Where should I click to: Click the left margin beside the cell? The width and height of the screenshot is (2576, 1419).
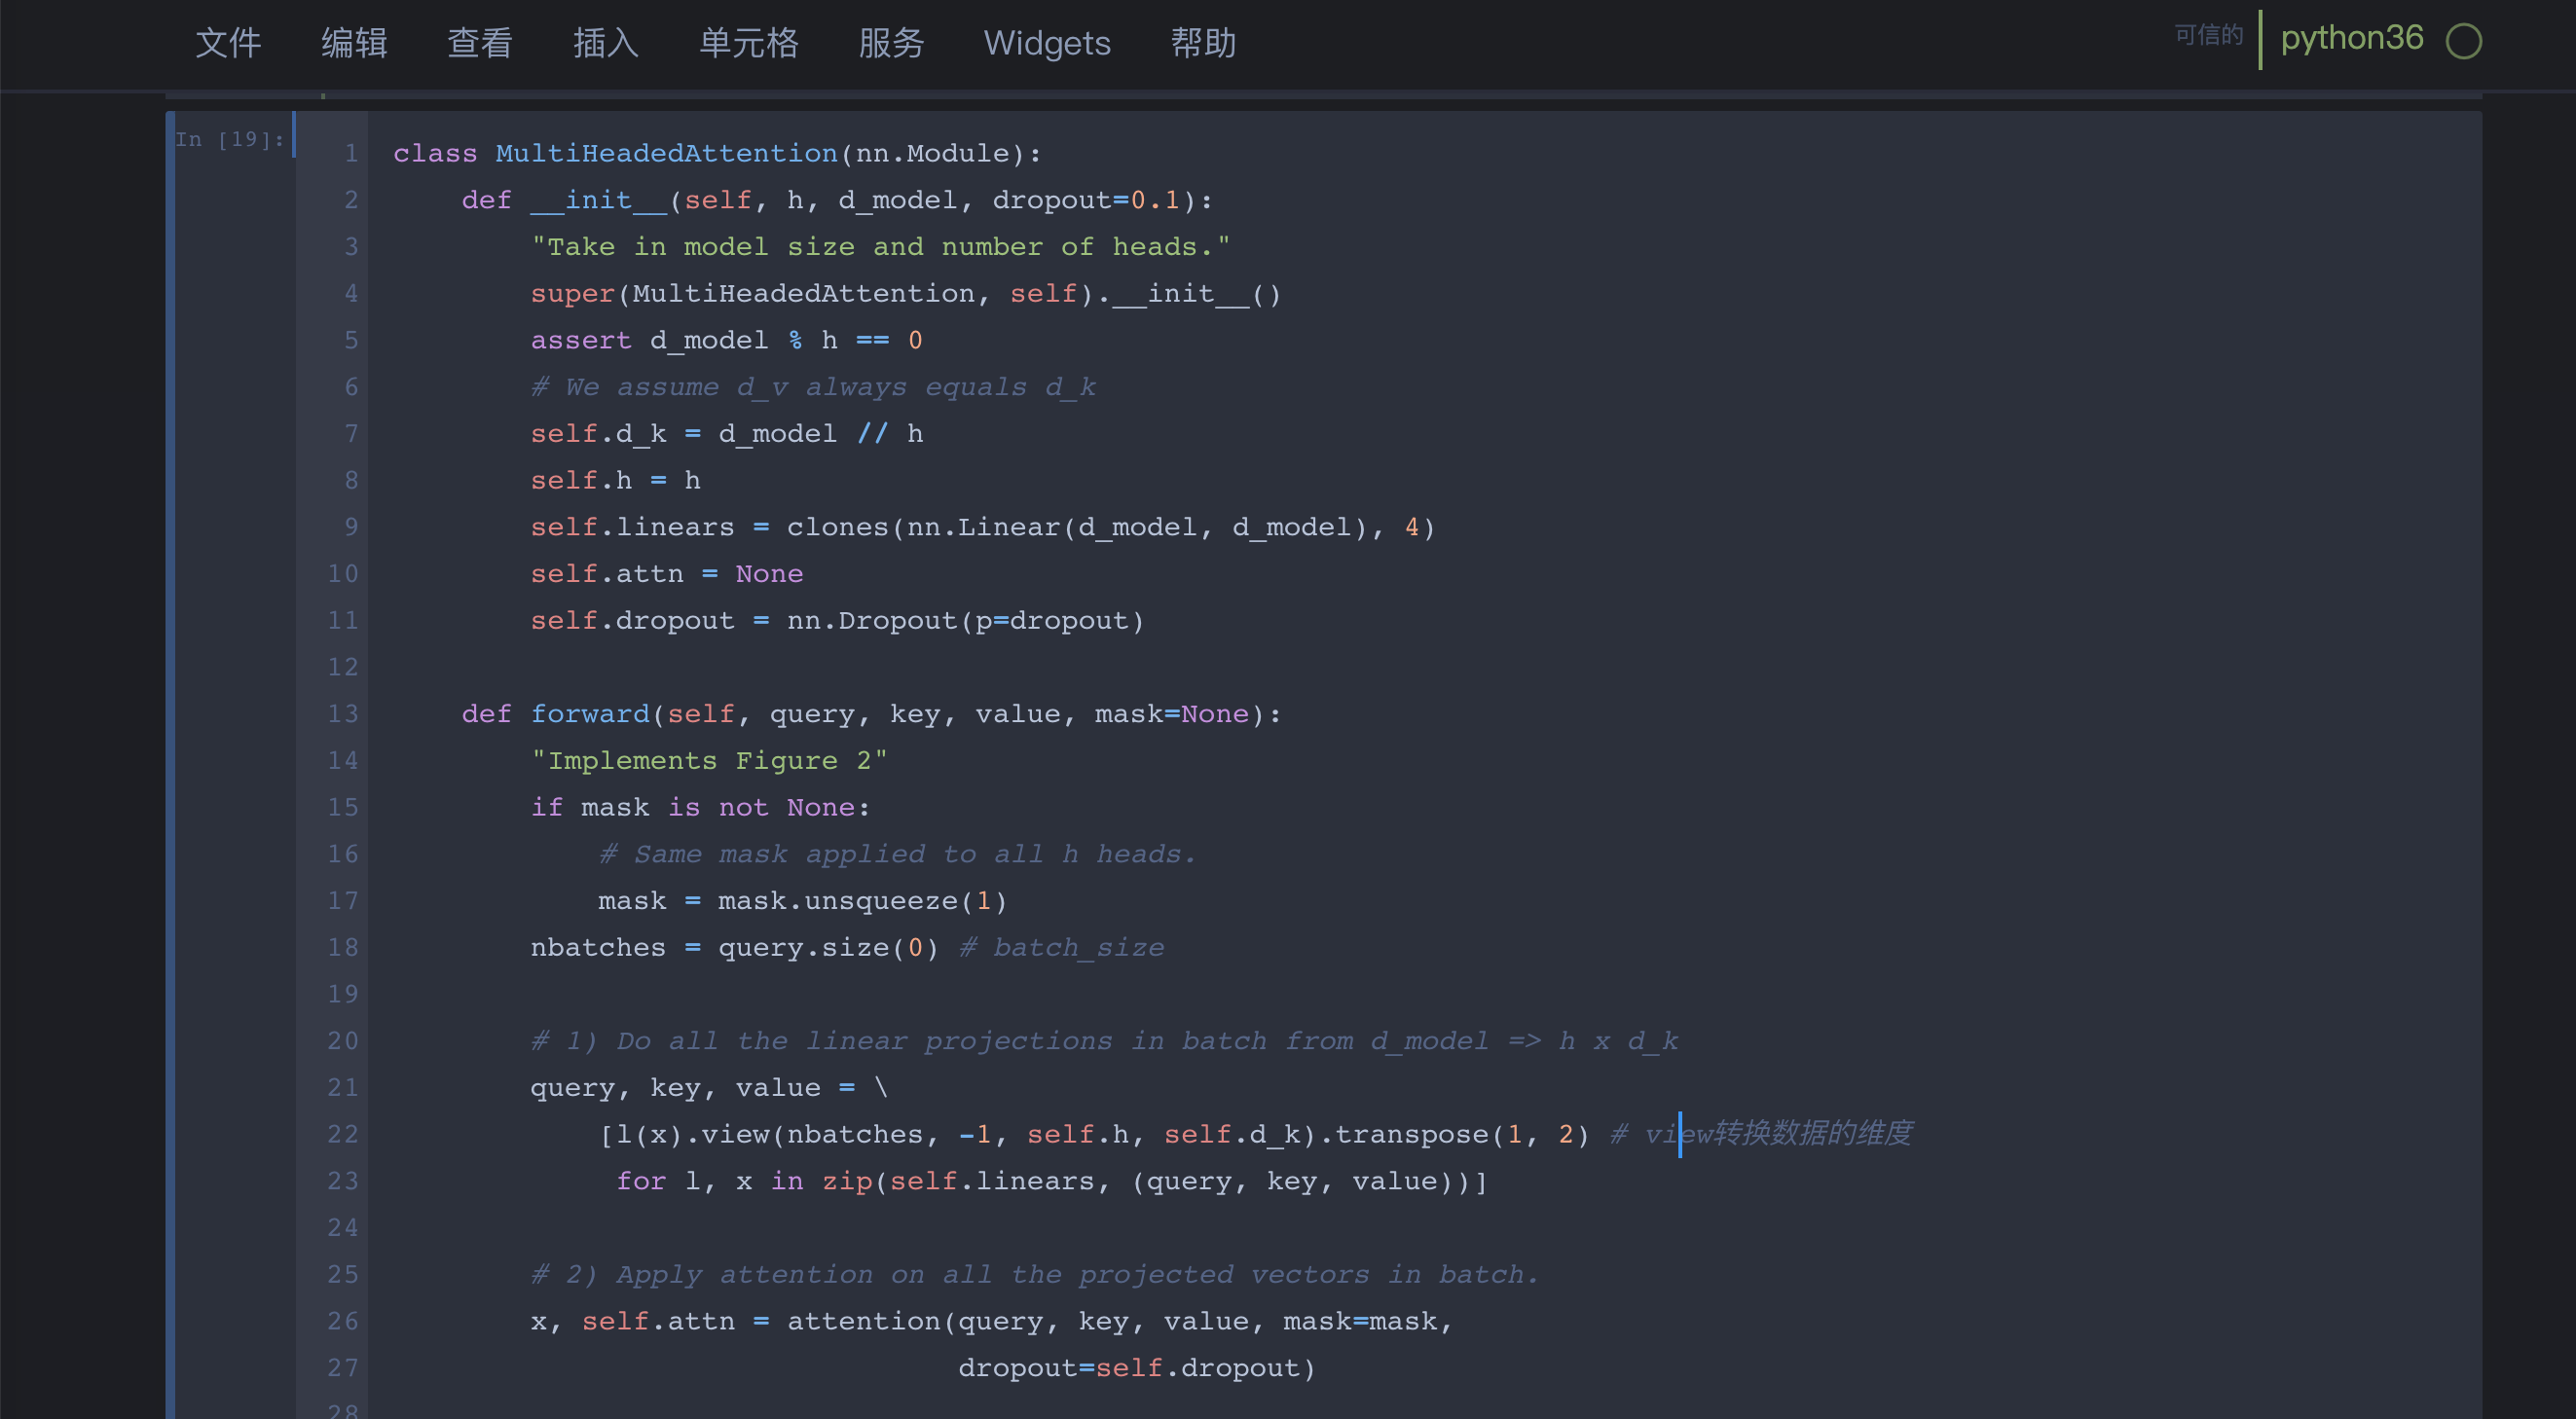click(x=175, y=700)
